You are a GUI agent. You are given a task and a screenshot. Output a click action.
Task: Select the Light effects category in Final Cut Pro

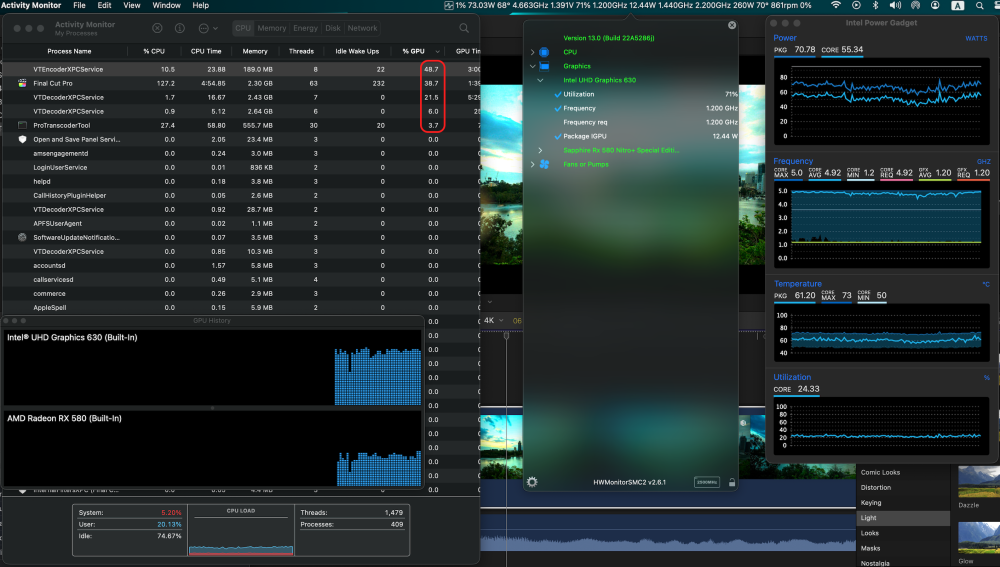(902, 518)
